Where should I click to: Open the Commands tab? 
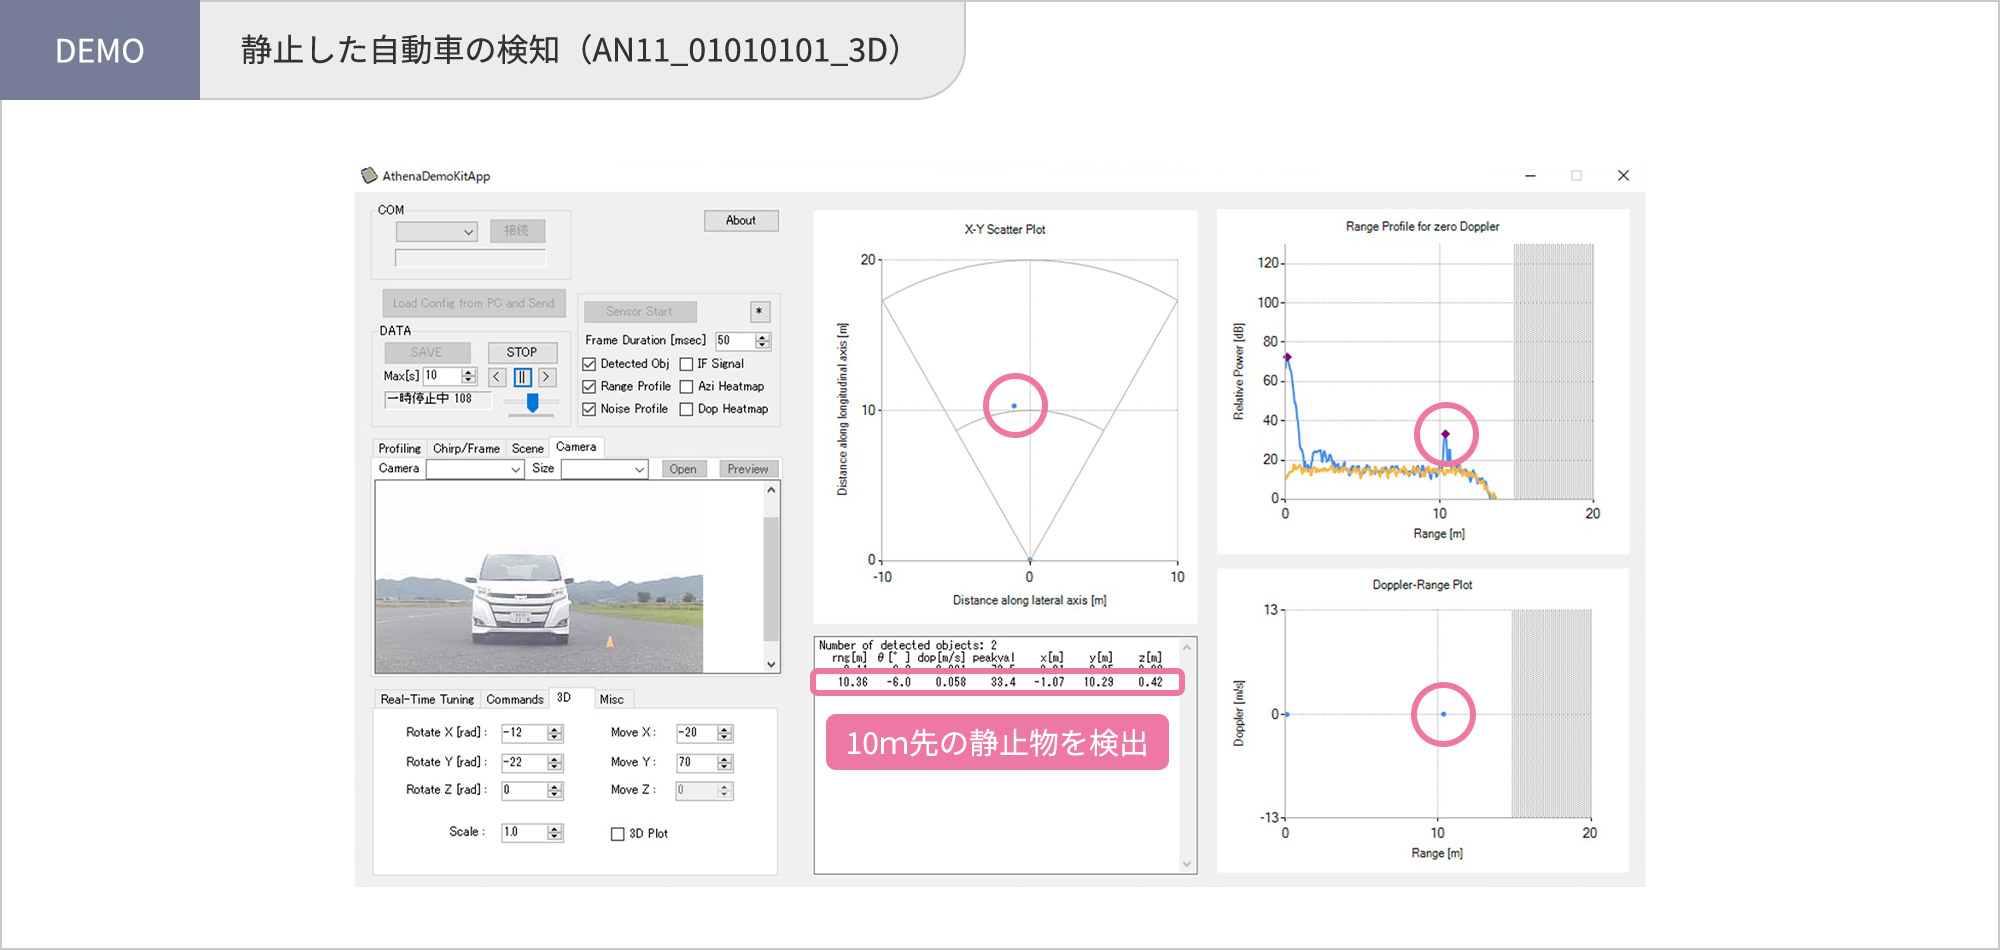[x=515, y=700]
